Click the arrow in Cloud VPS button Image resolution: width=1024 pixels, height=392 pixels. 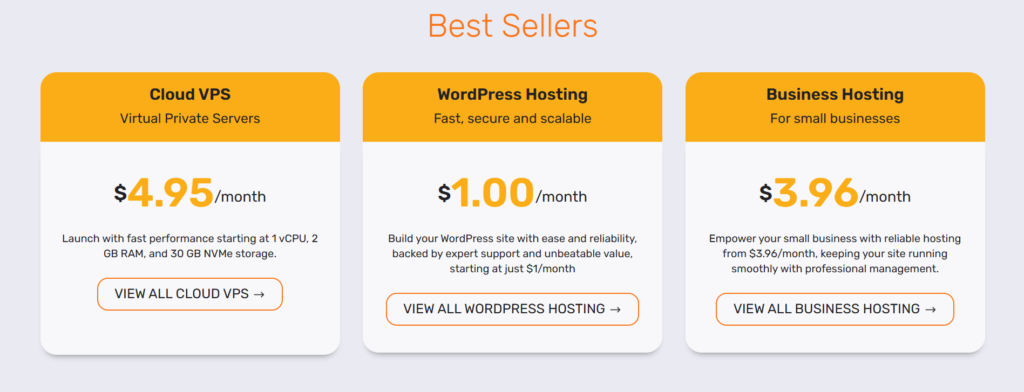(259, 295)
